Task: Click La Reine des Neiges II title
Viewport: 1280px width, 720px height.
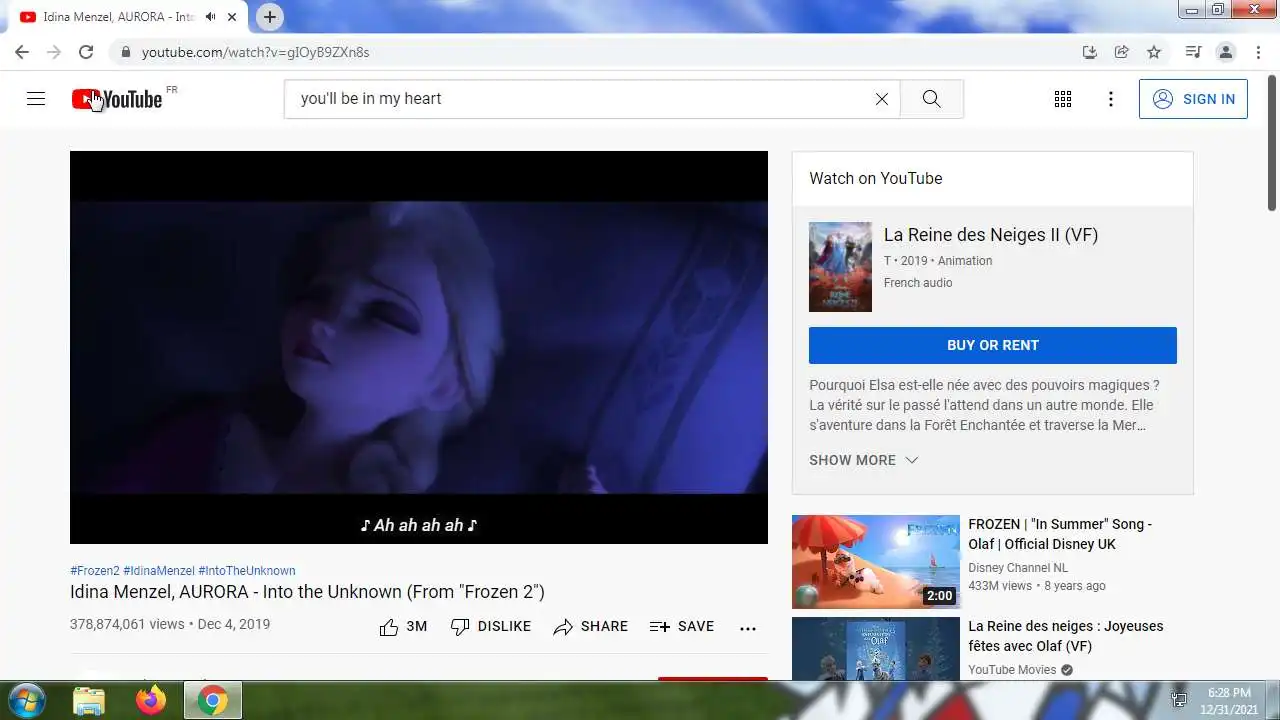Action: point(991,235)
